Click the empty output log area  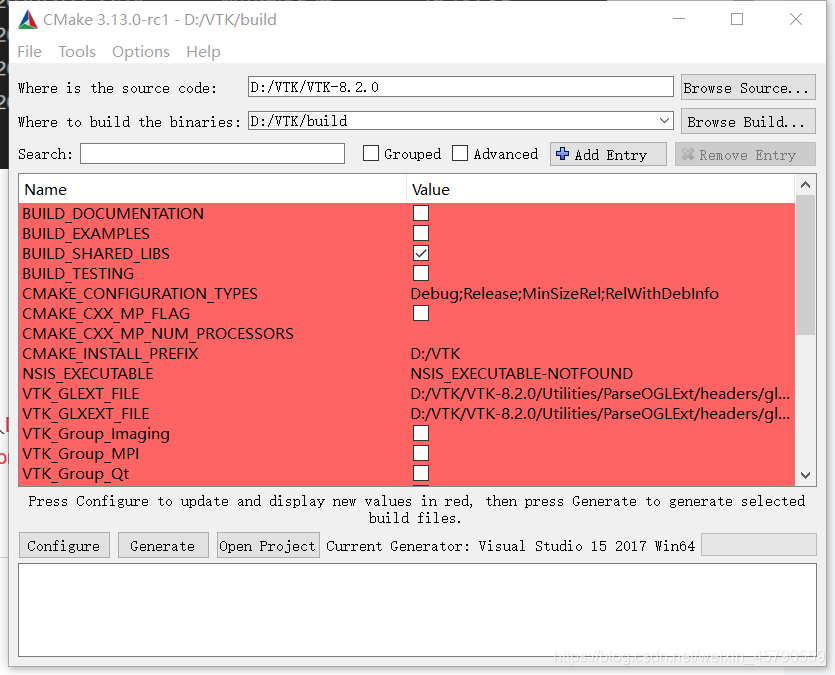point(418,610)
